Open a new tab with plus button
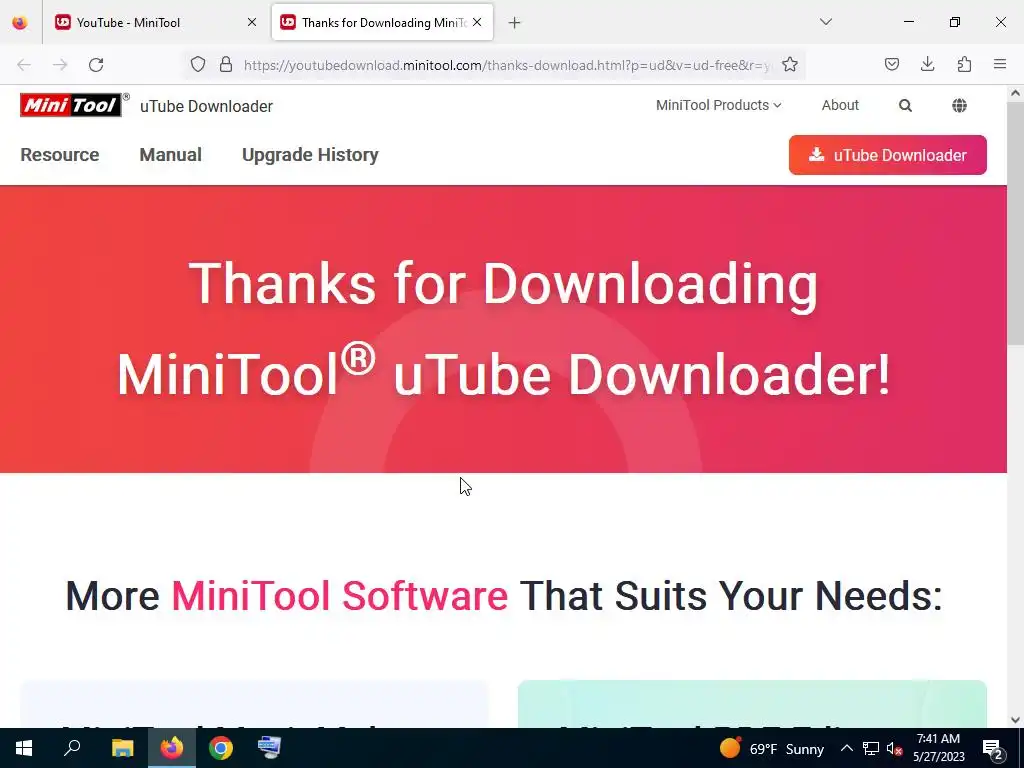 (x=515, y=23)
